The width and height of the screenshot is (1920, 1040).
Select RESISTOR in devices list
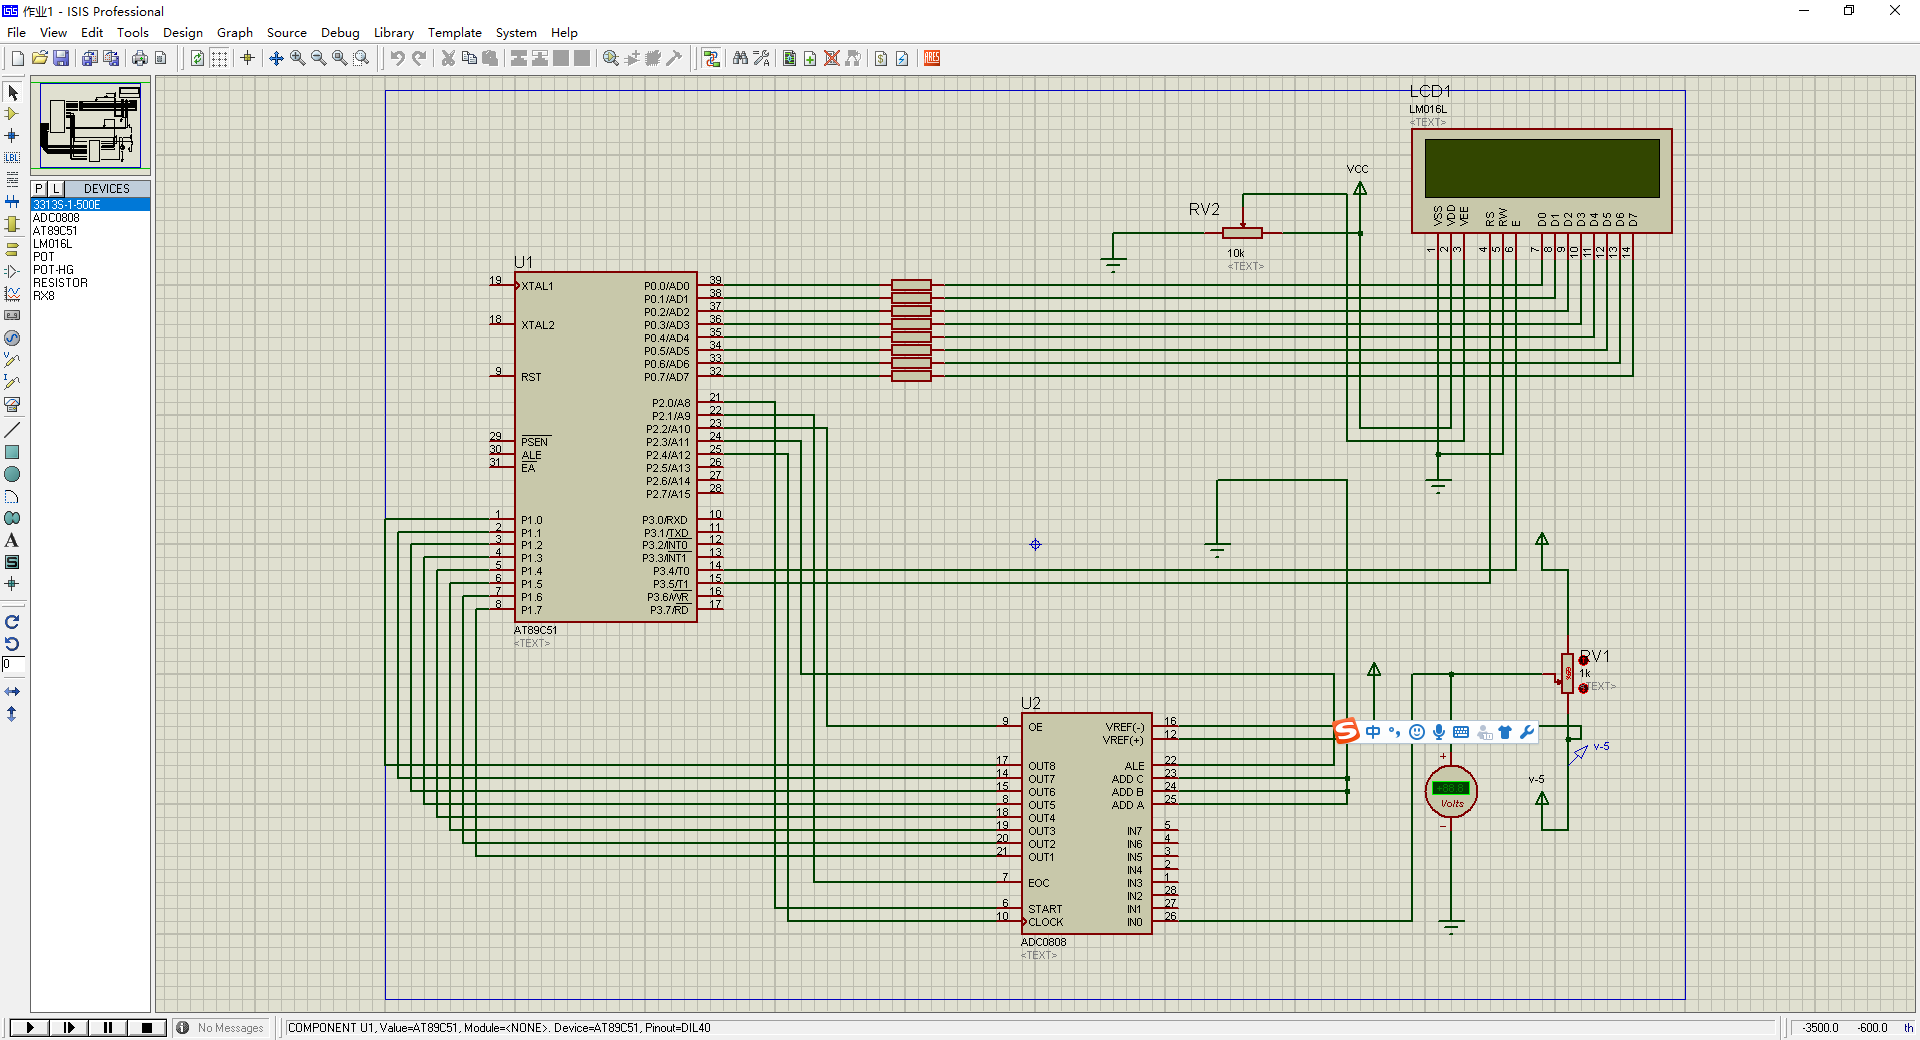coord(90,282)
